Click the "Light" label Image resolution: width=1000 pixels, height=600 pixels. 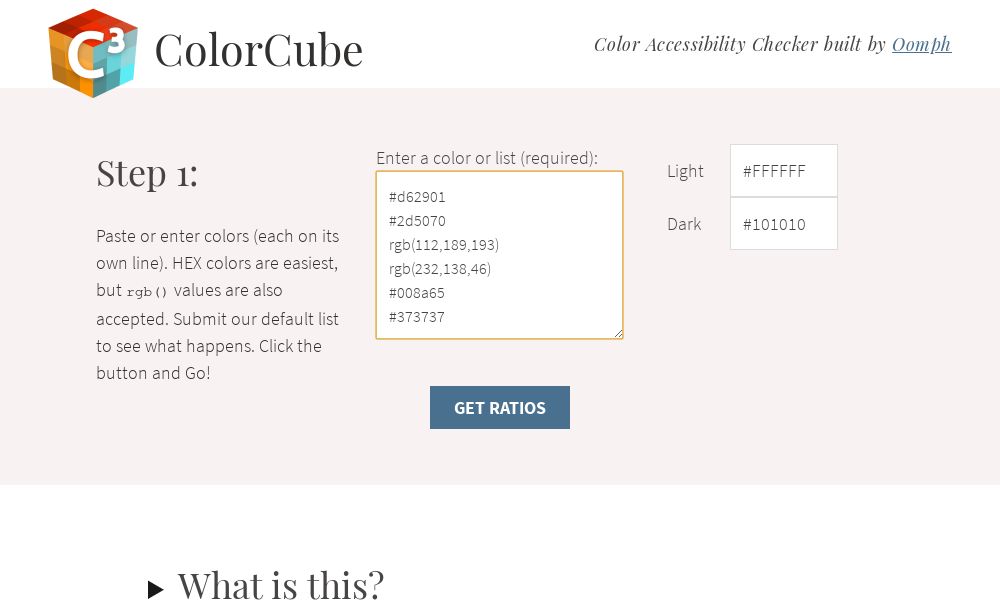[685, 171]
